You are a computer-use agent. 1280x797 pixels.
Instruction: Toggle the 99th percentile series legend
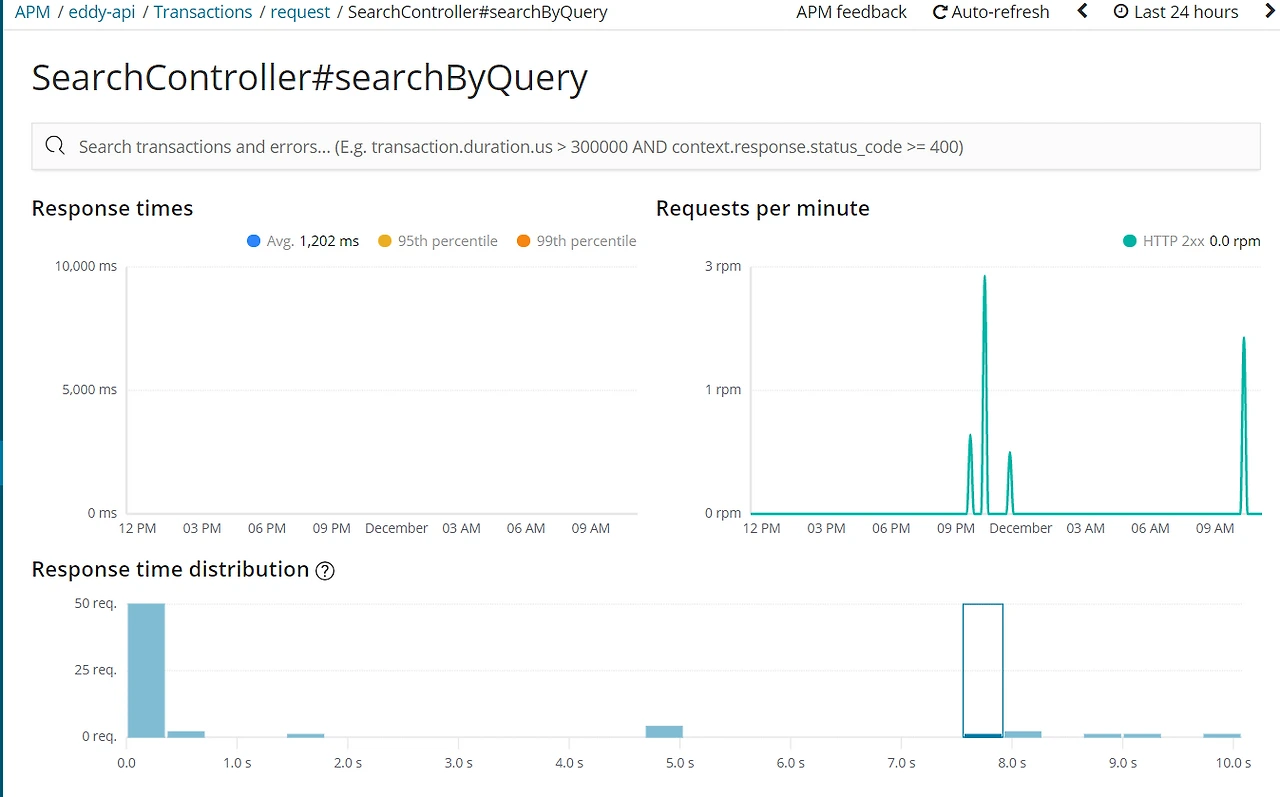(576, 241)
